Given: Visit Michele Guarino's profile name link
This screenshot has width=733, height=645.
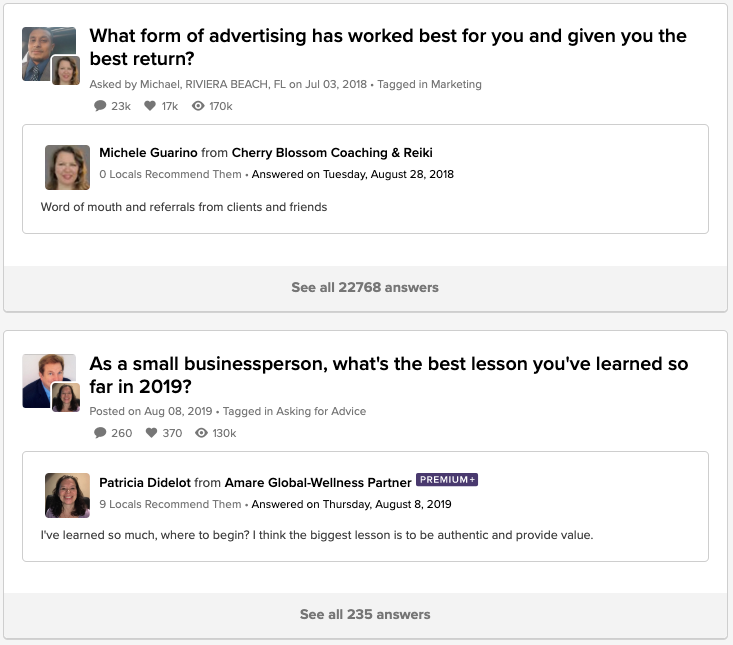Looking at the screenshot, I should point(148,153).
